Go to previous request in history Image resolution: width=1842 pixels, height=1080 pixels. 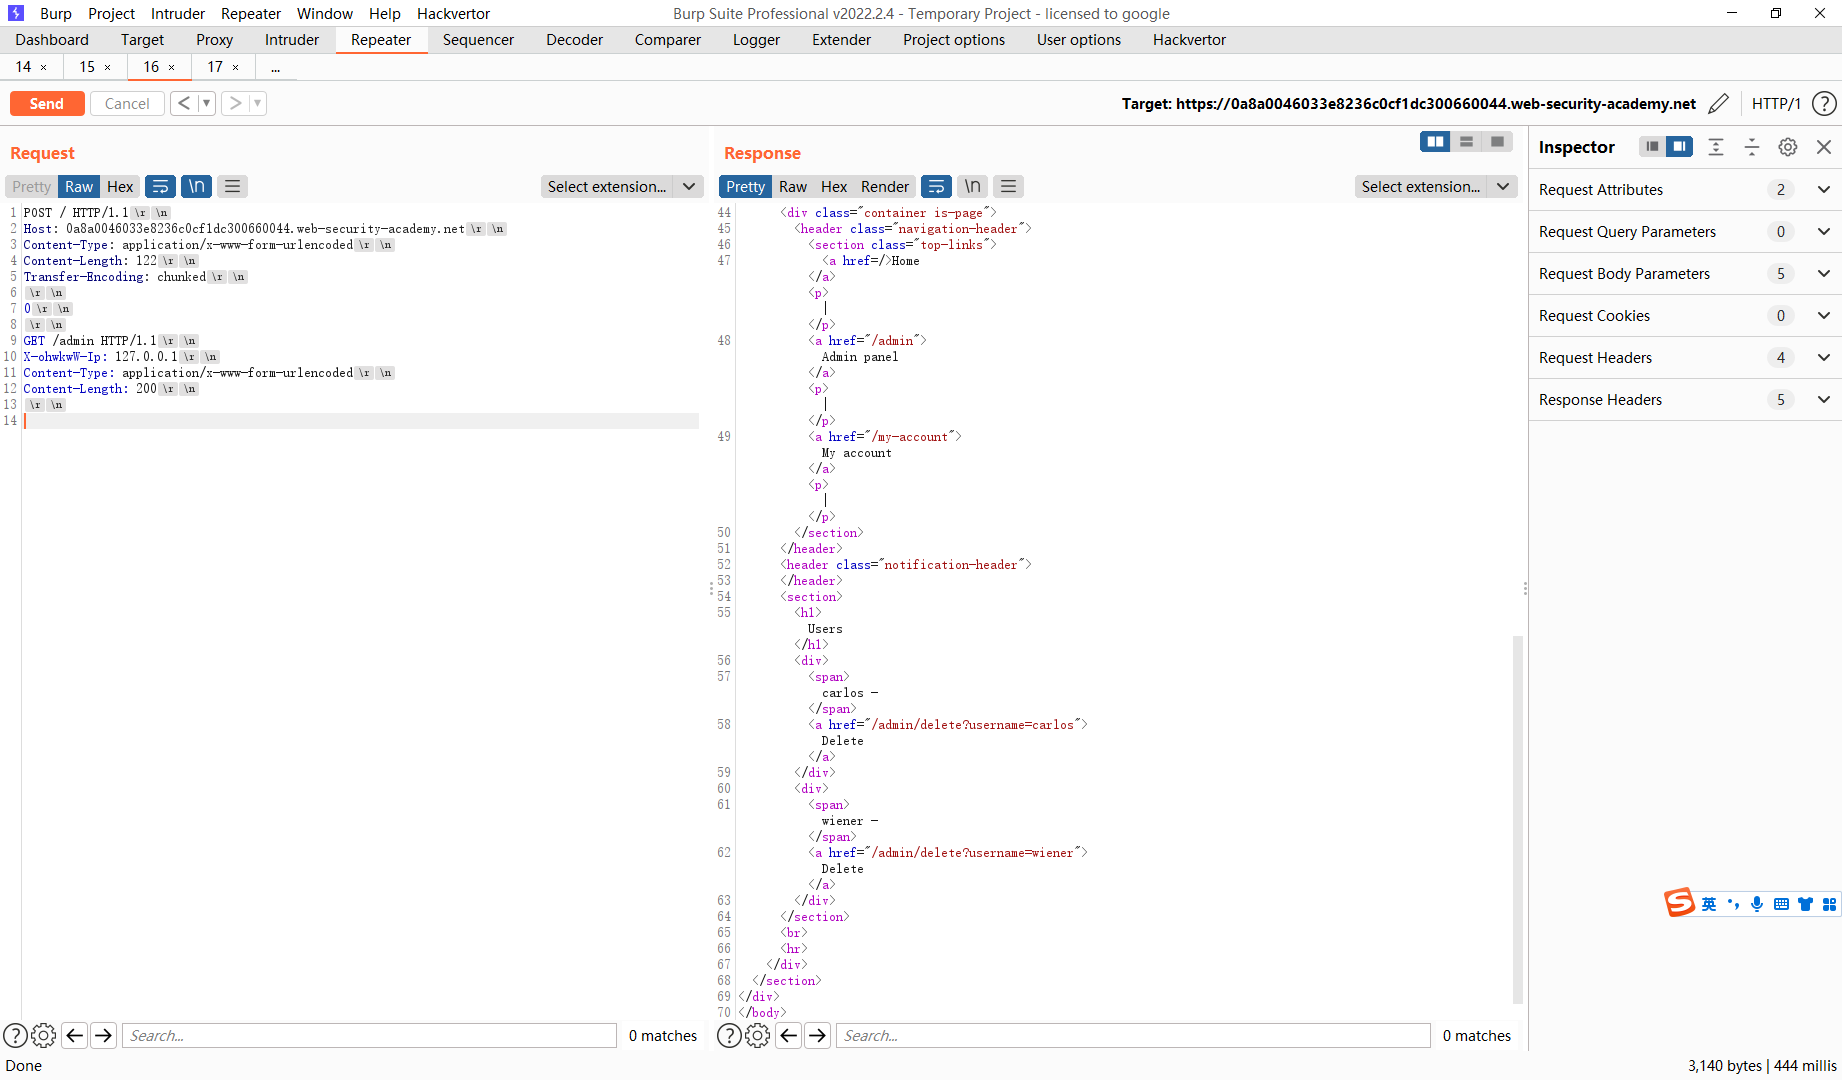coord(184,103)
